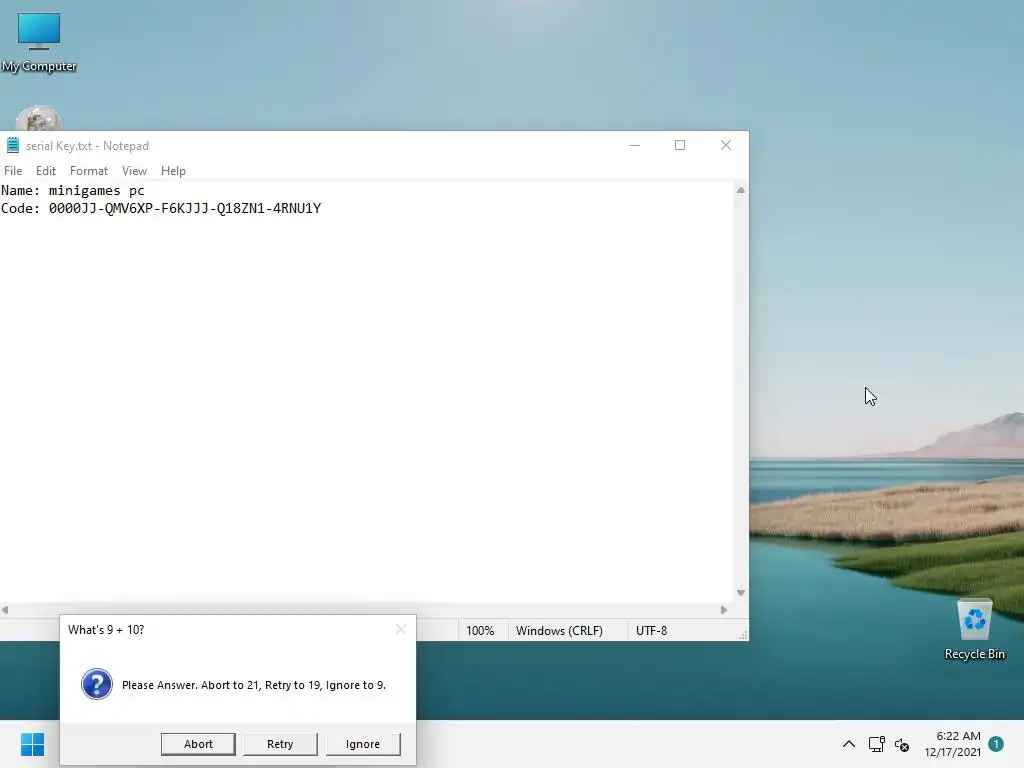Viewport: 1024px width, 768px height.
Task: Open the network status tray icon
Action: 876,744
